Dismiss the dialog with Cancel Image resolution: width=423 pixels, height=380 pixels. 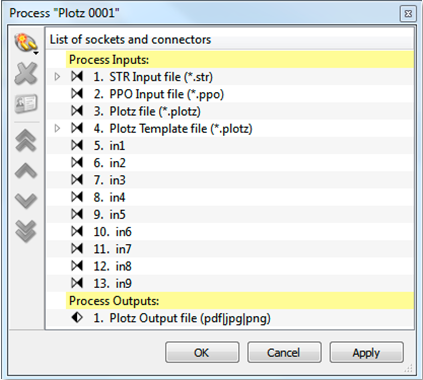[284, 352]
